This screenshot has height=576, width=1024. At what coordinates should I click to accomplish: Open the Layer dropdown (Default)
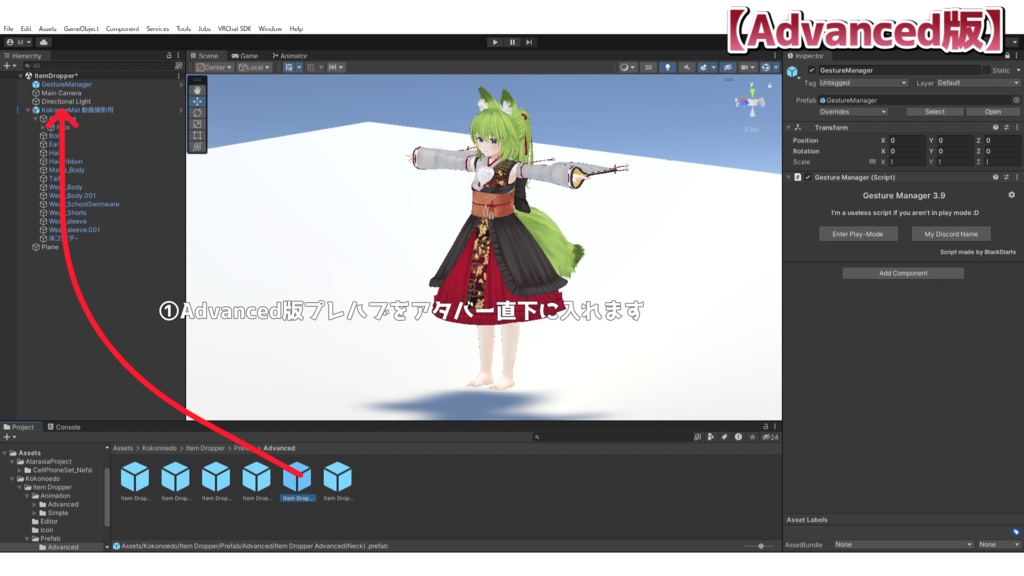[978, 83]
